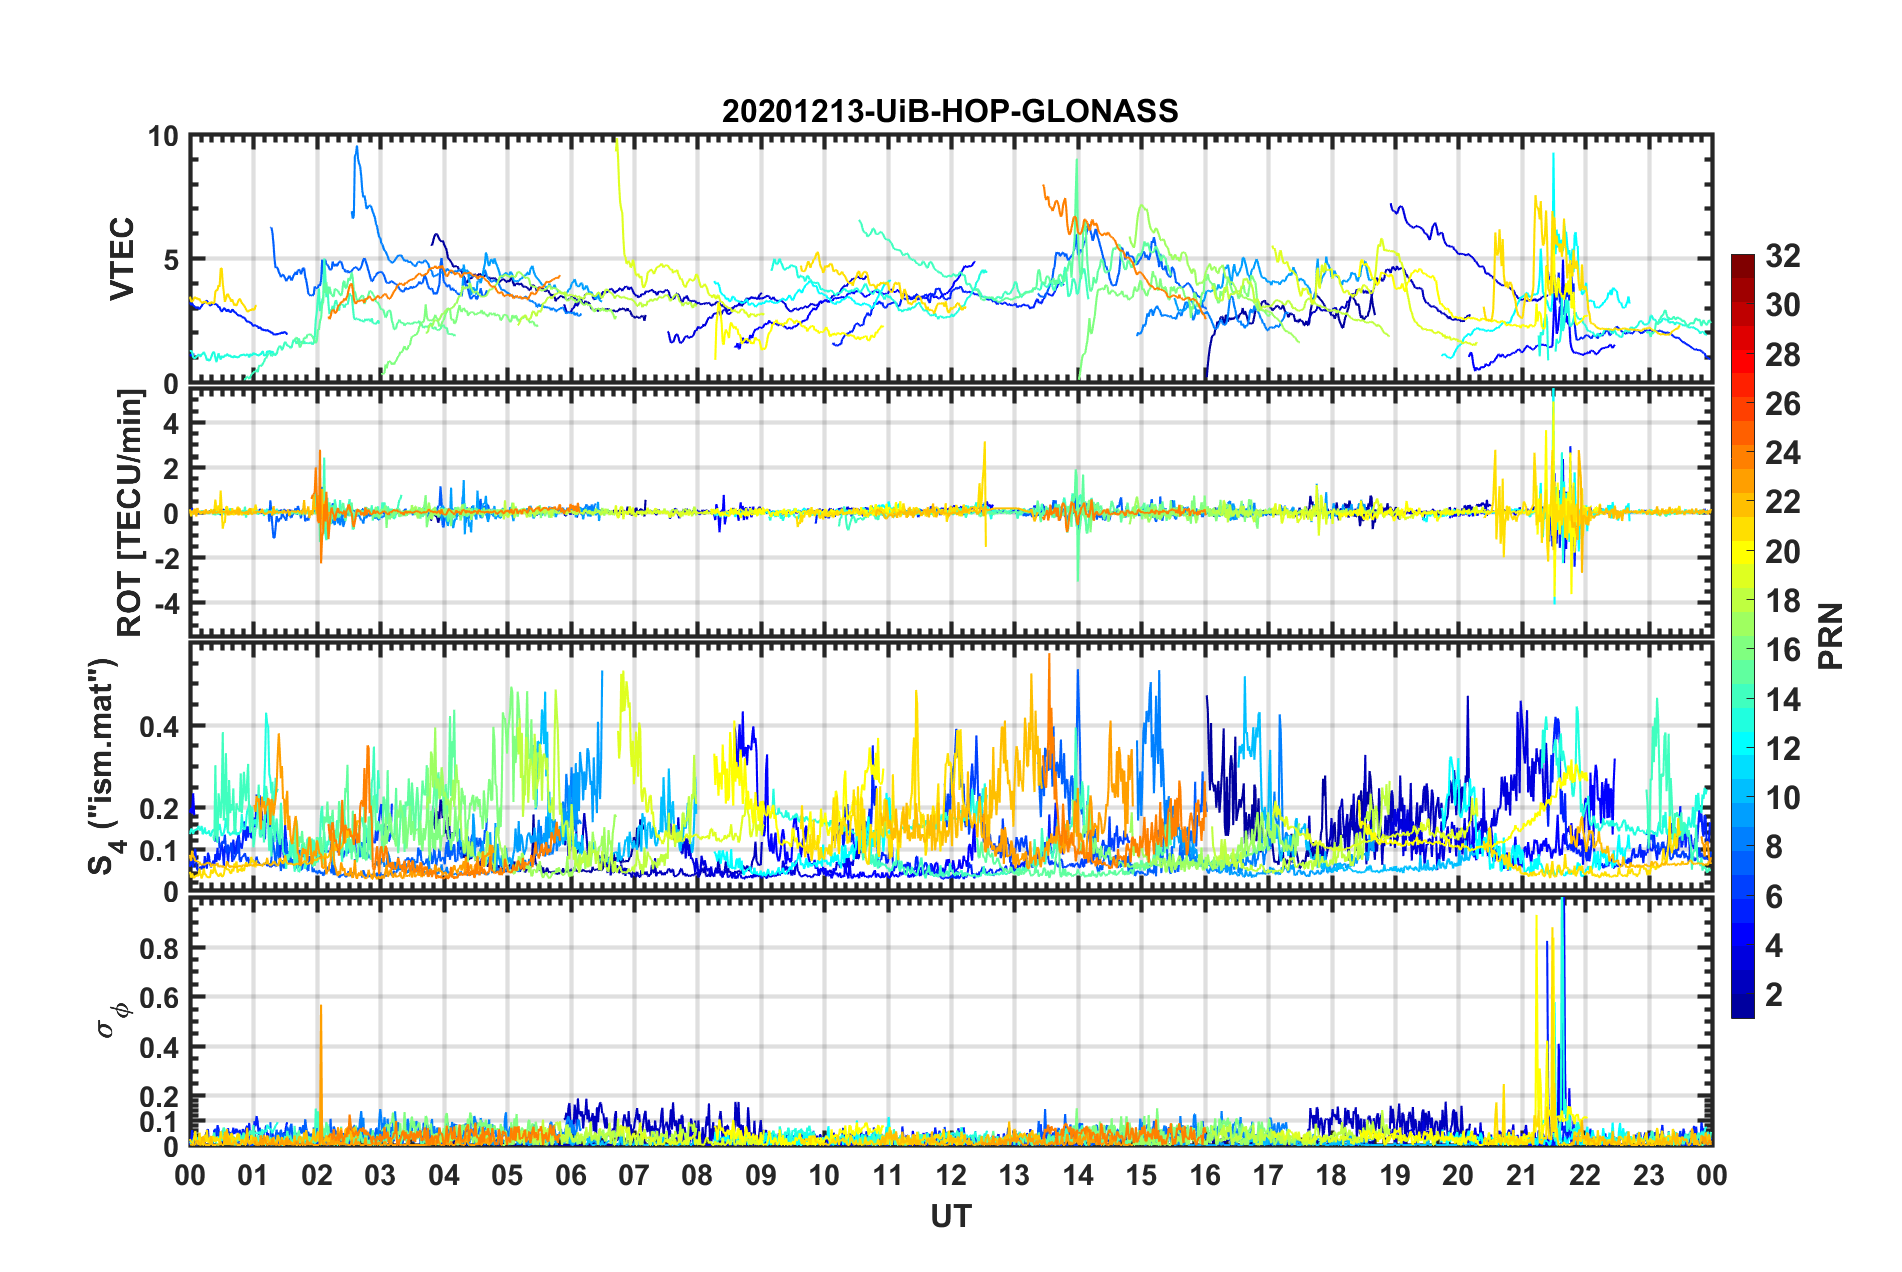Click the colorbar tick label 32

coord(1783,256)
